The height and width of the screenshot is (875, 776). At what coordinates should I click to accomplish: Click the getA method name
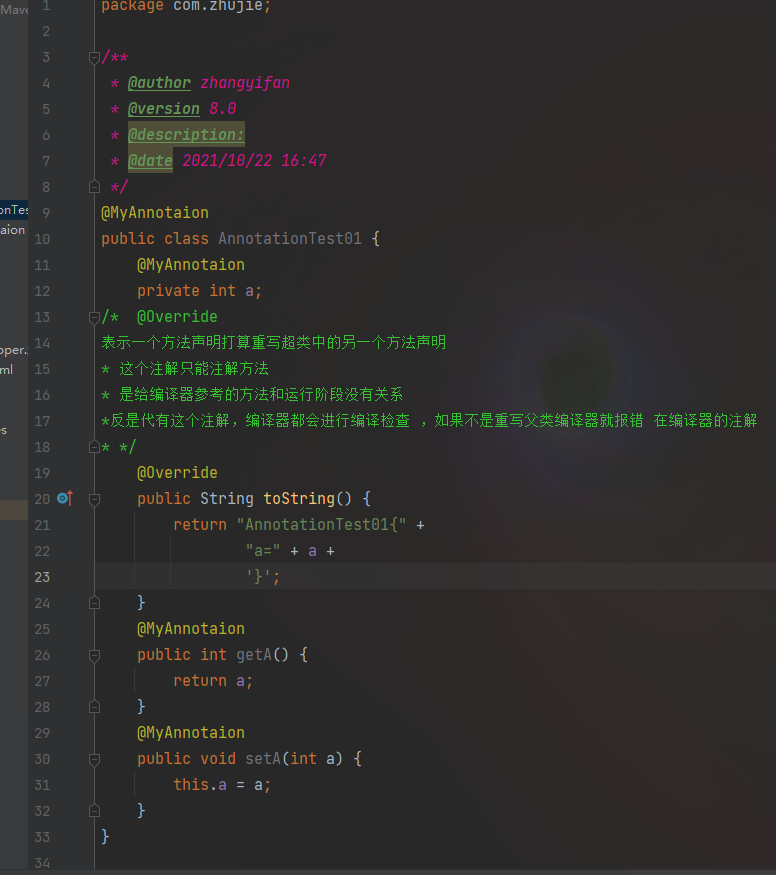254,655
